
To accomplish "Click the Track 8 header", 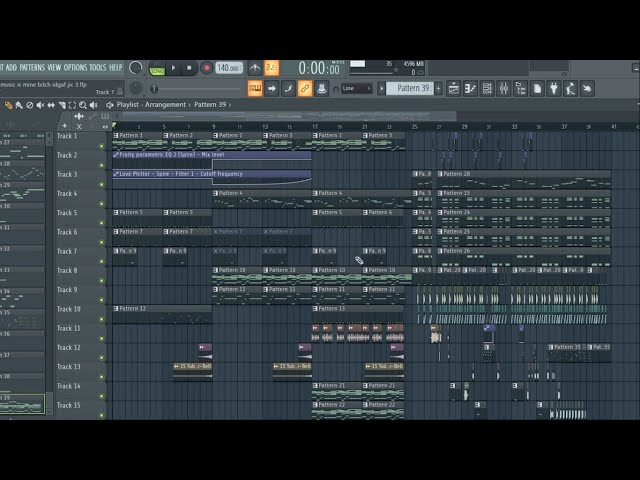I will pyautogui.click(x=80, y=275).
